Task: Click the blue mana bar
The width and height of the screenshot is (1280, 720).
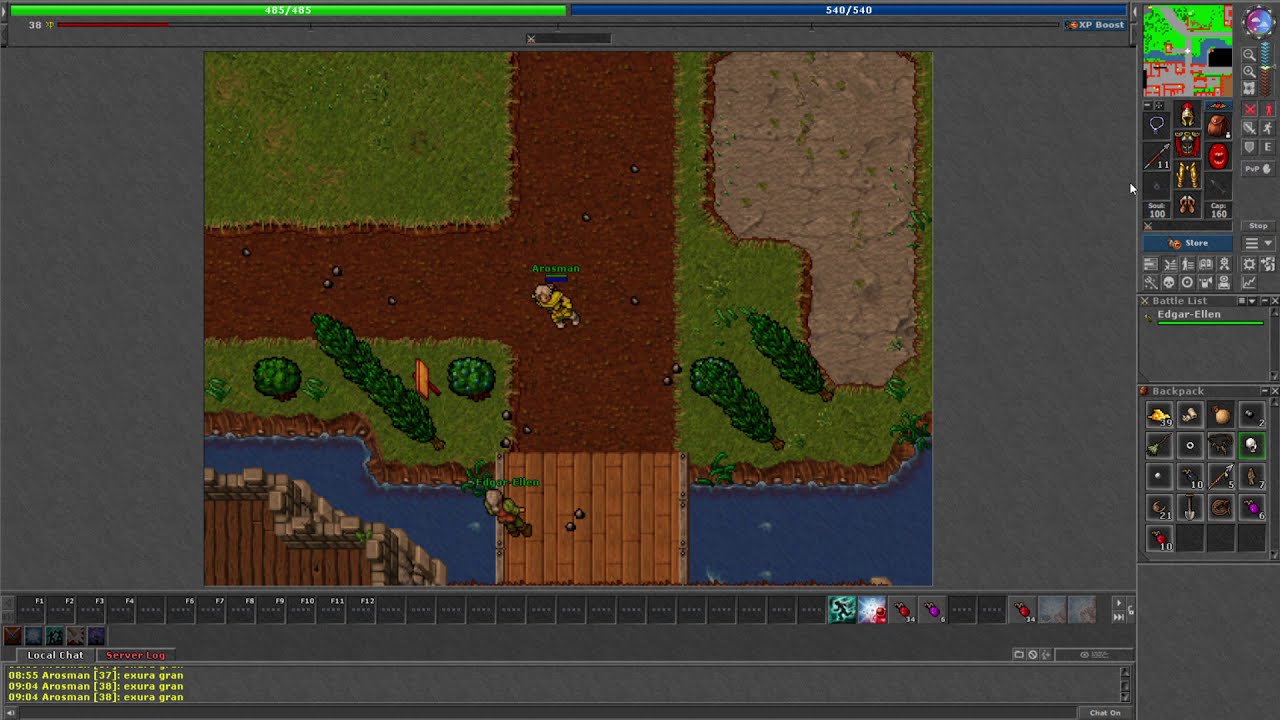Action: click(x=849, y=10)
